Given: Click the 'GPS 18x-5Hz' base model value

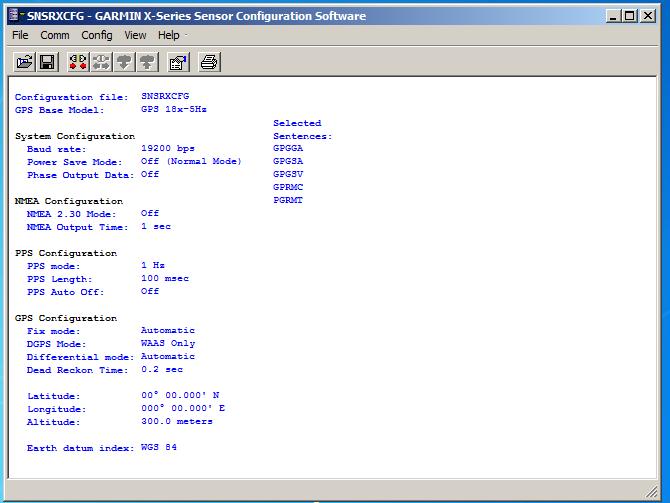Looking at the screenshot, I should (173, 109).
